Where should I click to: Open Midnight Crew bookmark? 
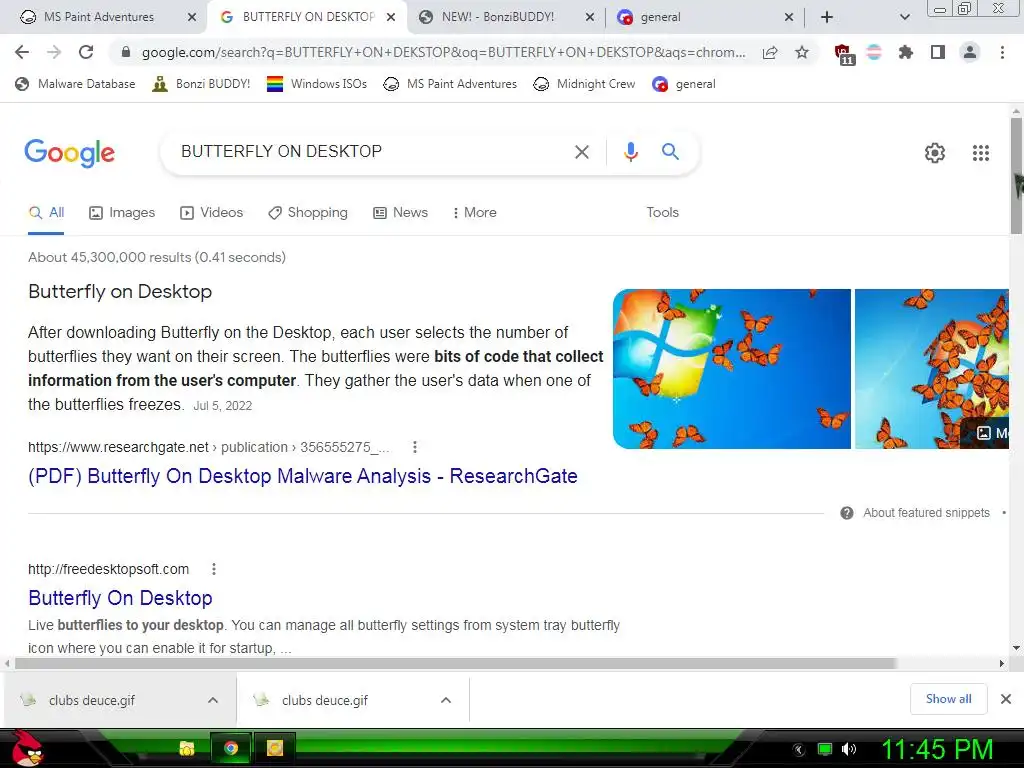[x=584, y=84]
